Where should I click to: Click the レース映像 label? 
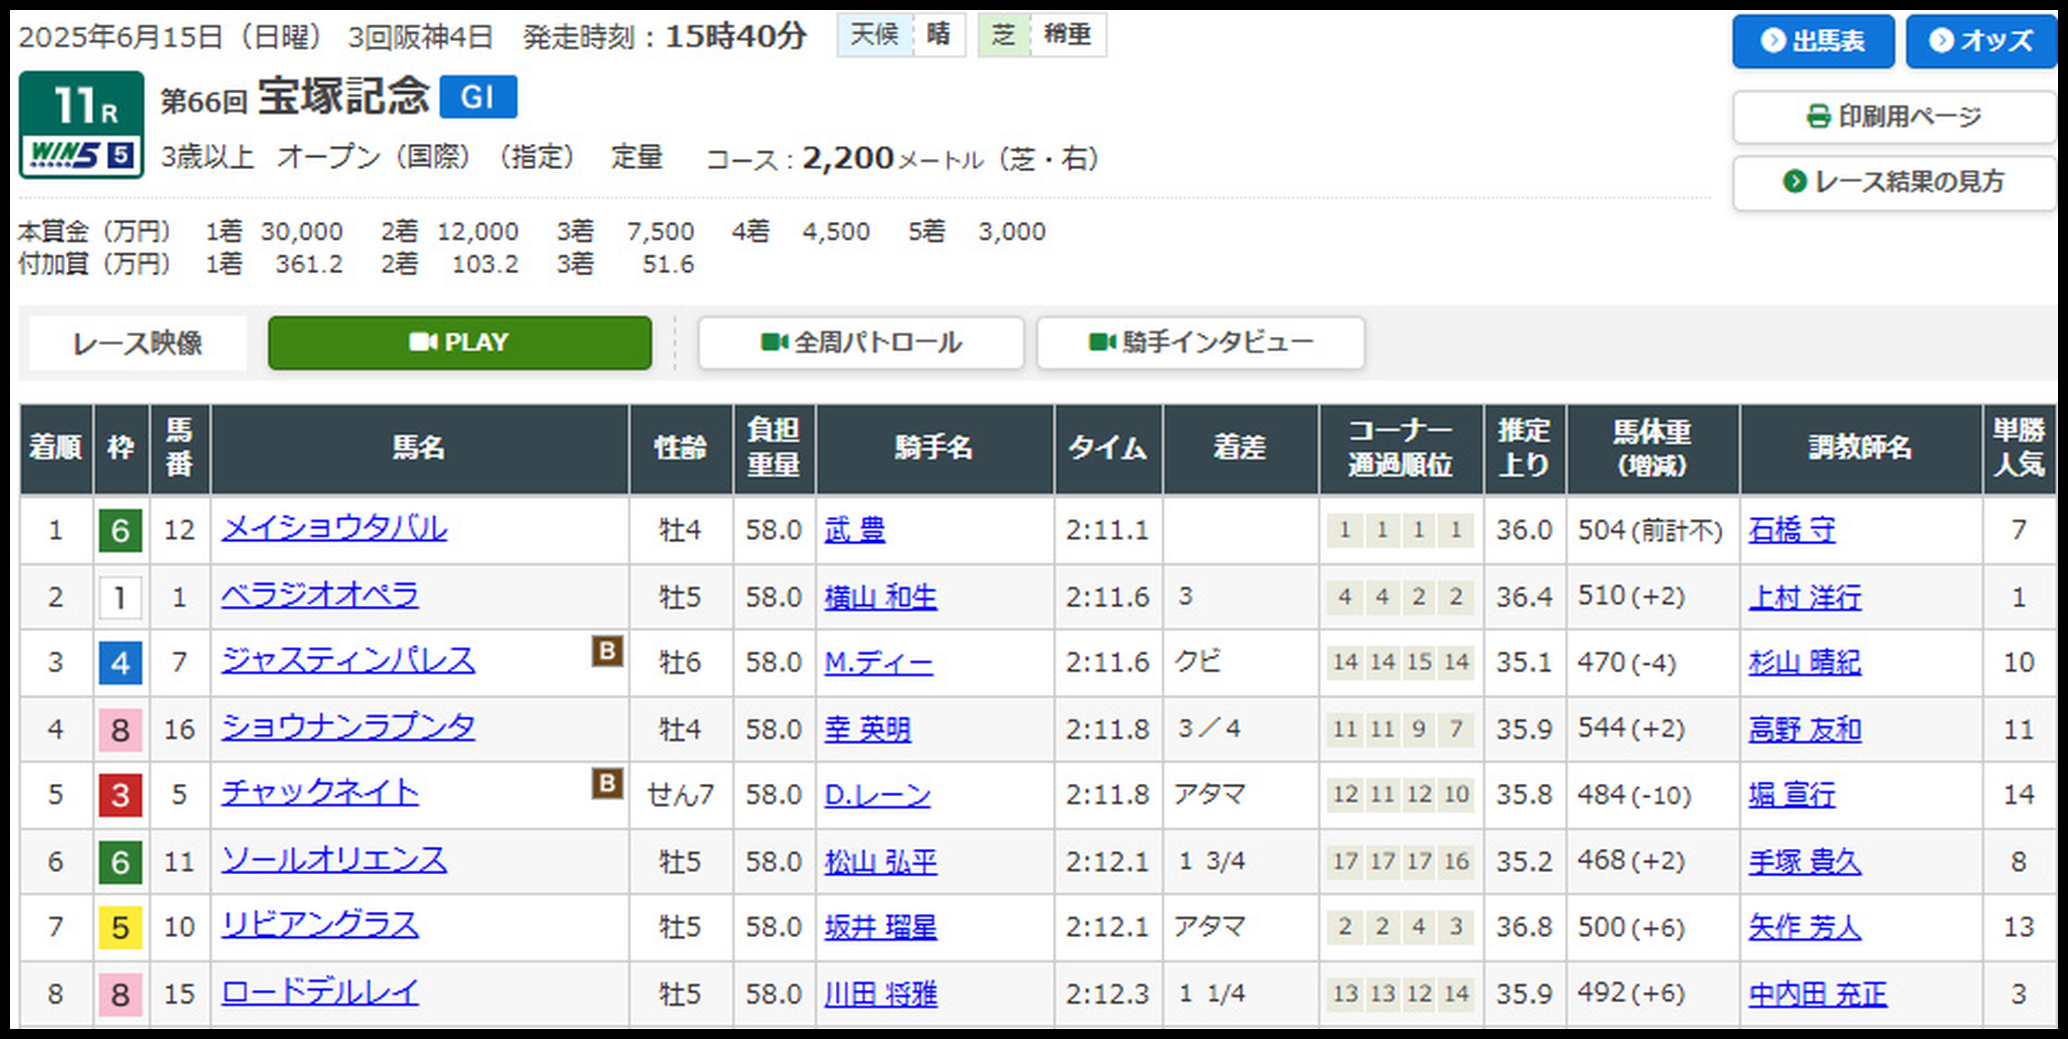pyautogui.click(x=138, y=343)
